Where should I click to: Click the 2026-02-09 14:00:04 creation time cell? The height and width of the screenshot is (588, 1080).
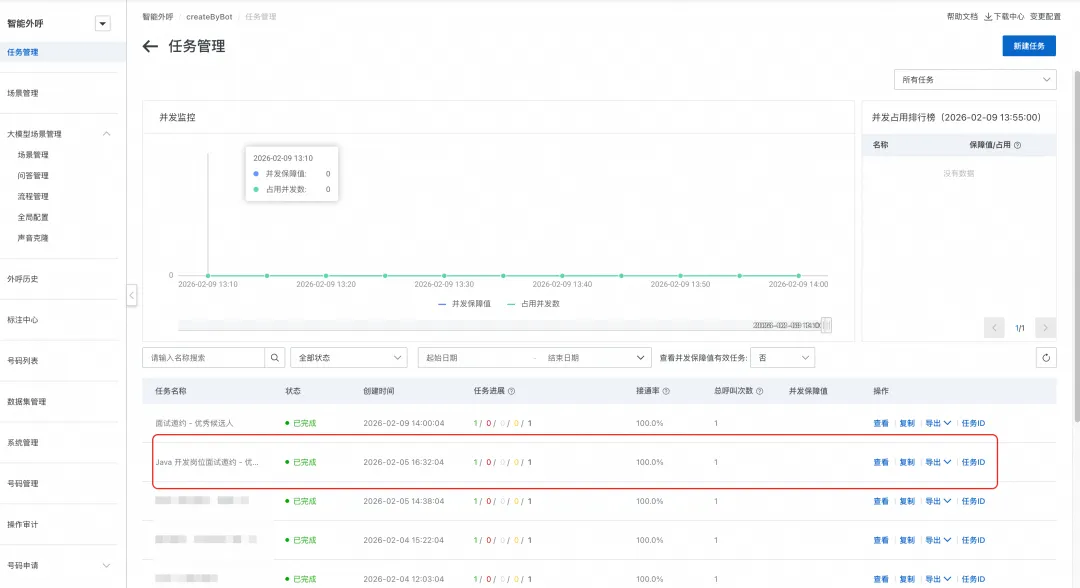(404, 423)
